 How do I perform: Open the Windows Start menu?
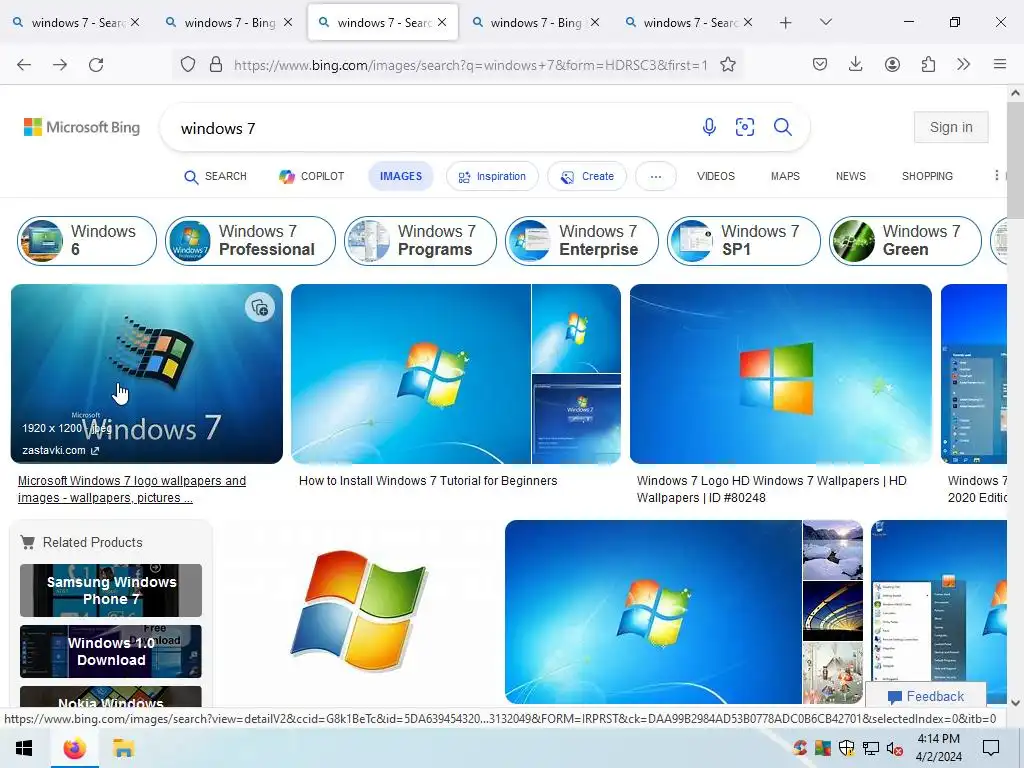point(24,748)
